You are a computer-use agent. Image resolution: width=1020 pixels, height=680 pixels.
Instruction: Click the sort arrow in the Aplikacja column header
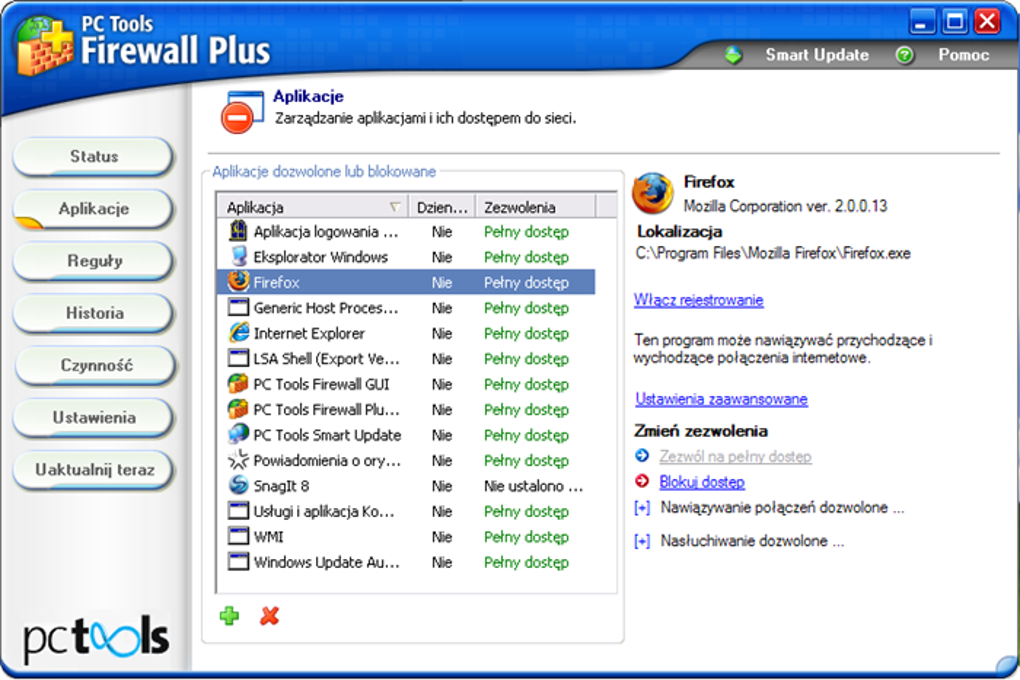(394, 207)
